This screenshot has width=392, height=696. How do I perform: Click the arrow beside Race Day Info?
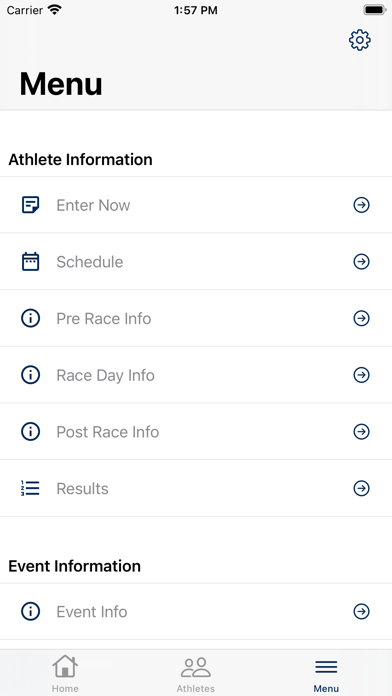(361, 375)
